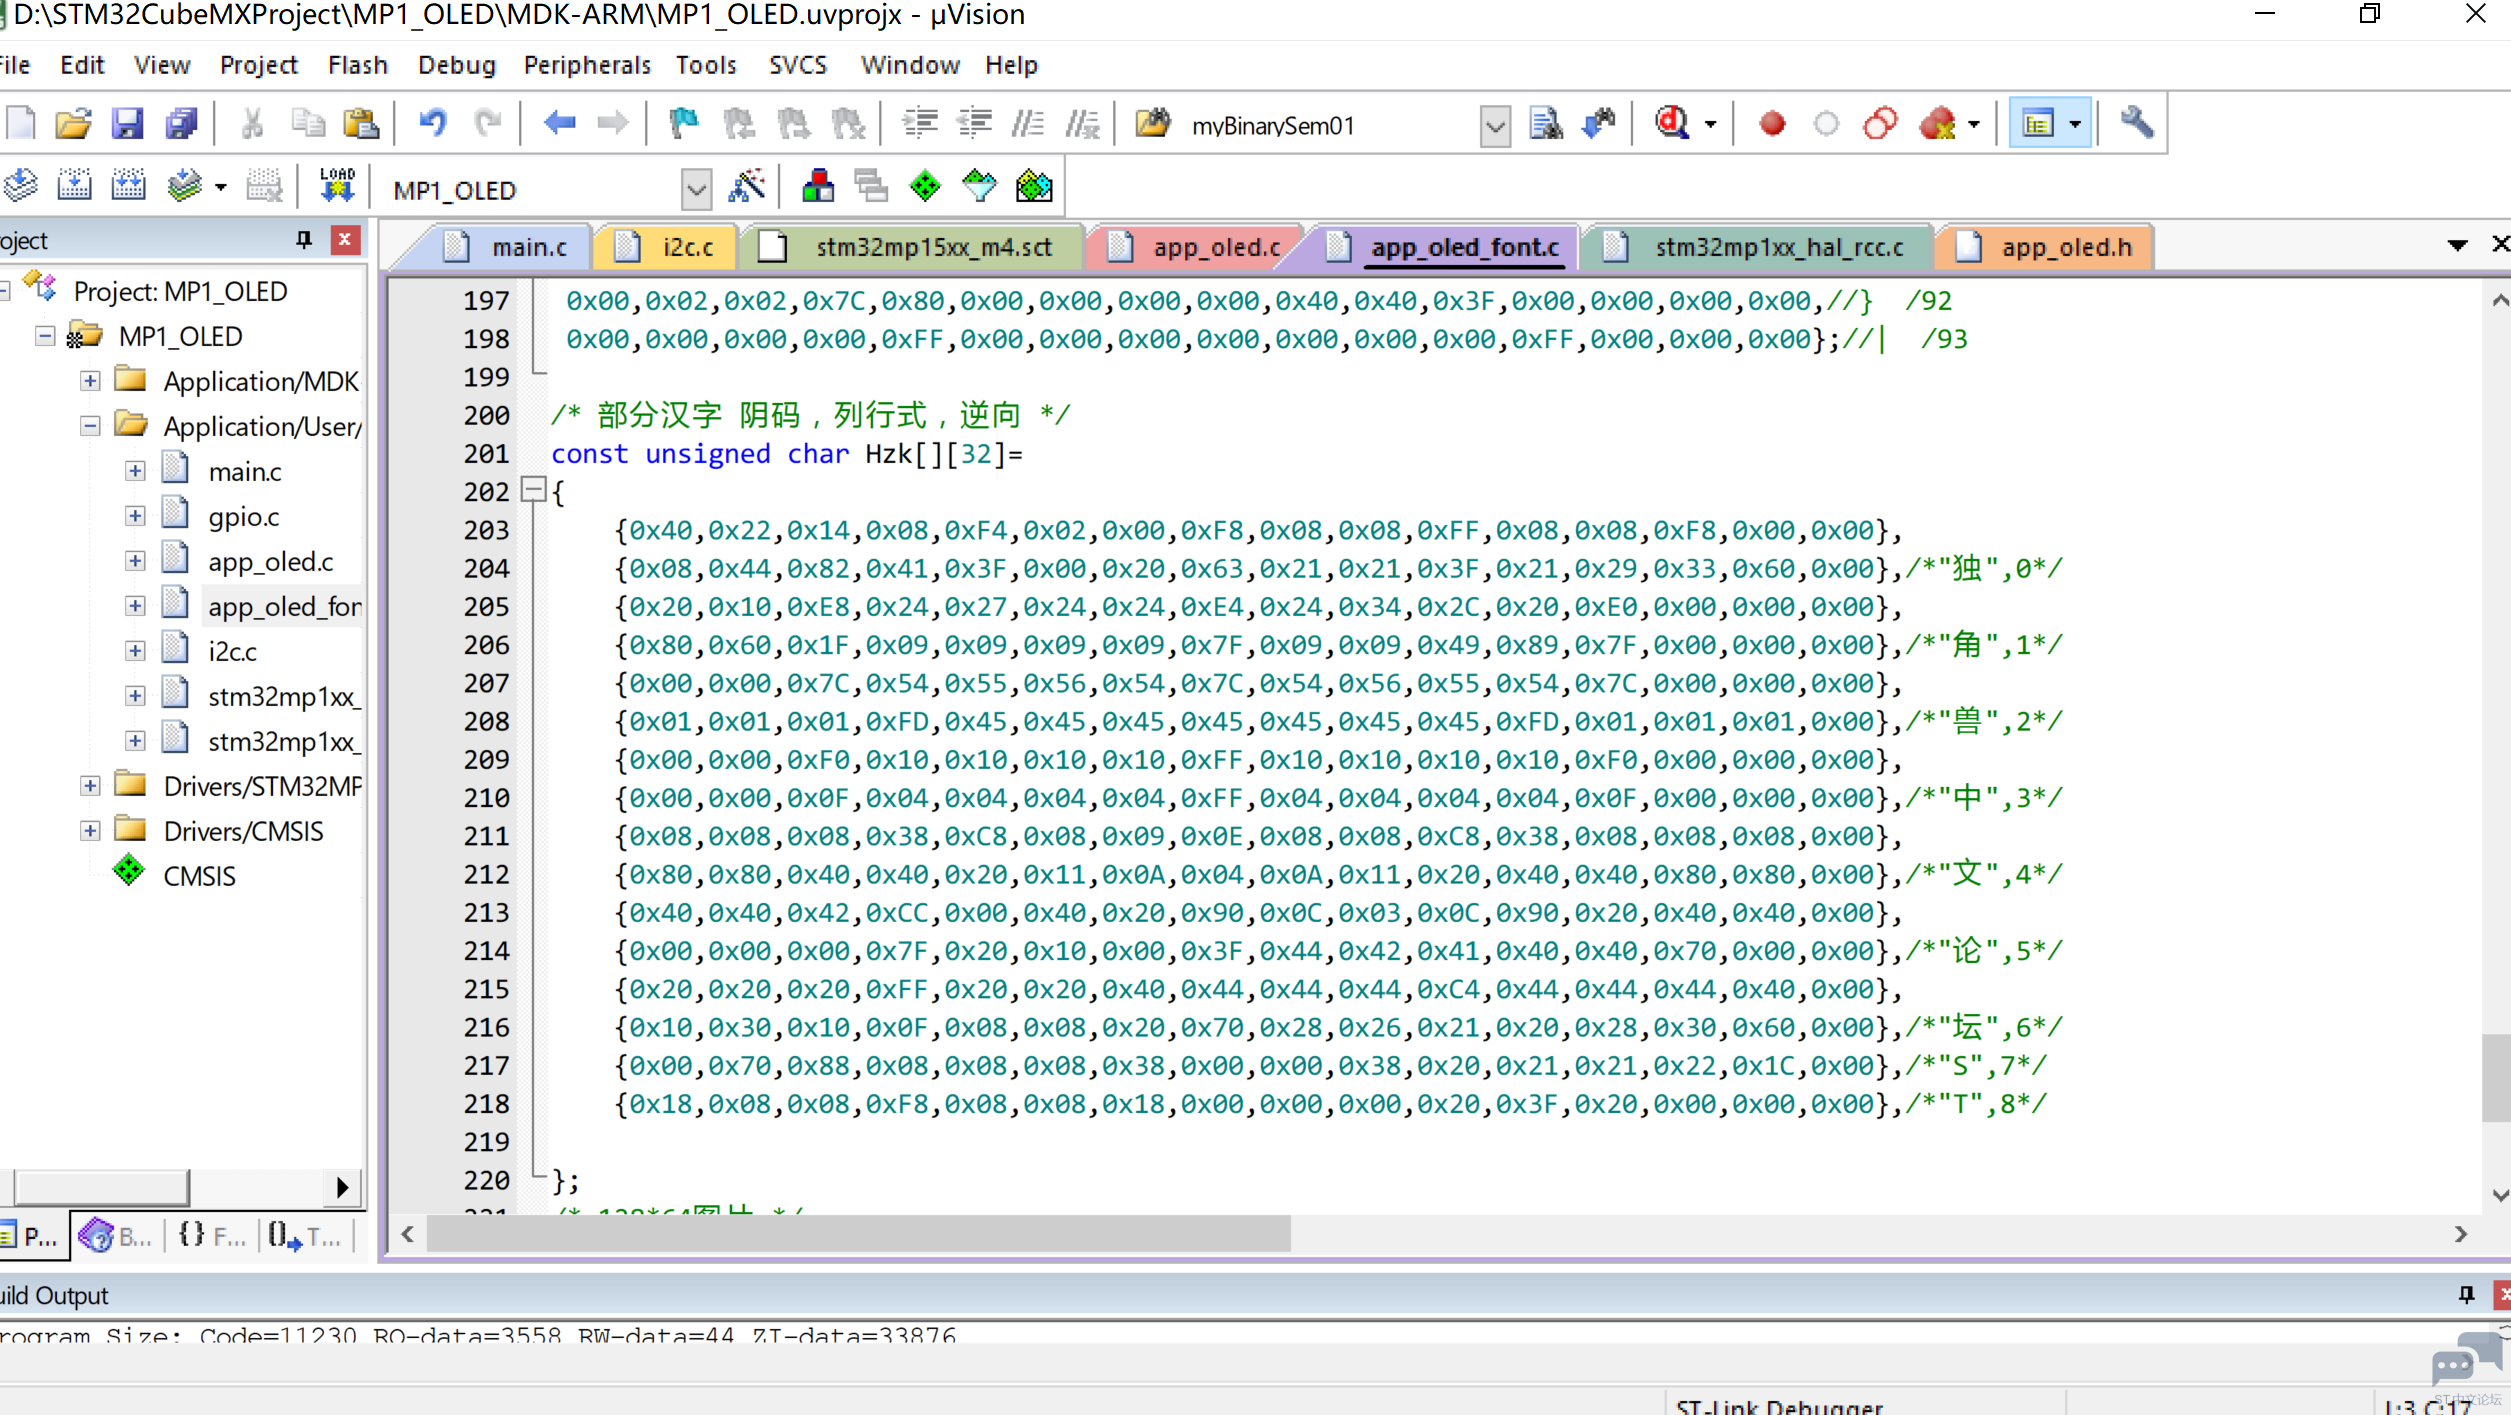
Task: Pin the Project panel
Action: click(x=304, y=239)
